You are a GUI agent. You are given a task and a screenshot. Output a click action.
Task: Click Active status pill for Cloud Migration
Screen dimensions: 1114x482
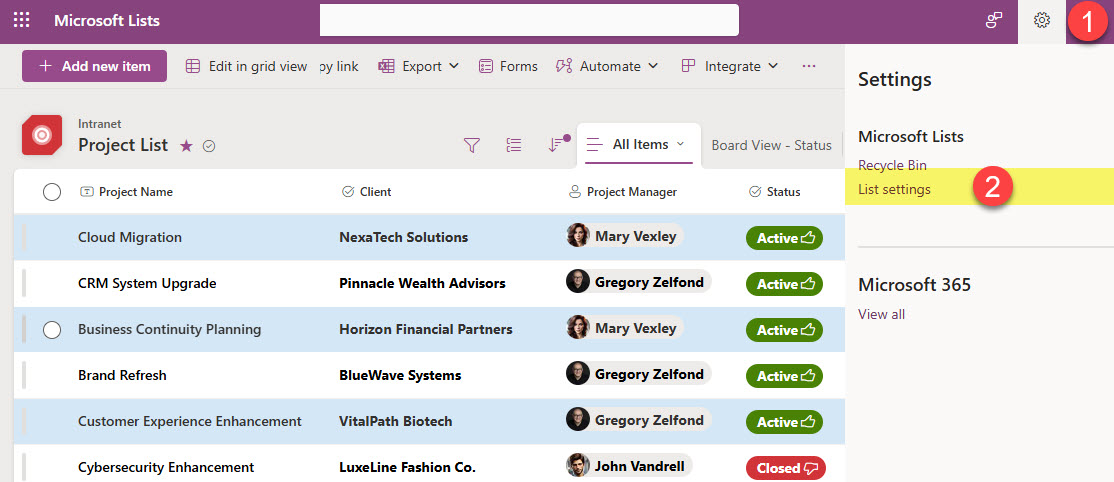point(784,238)
